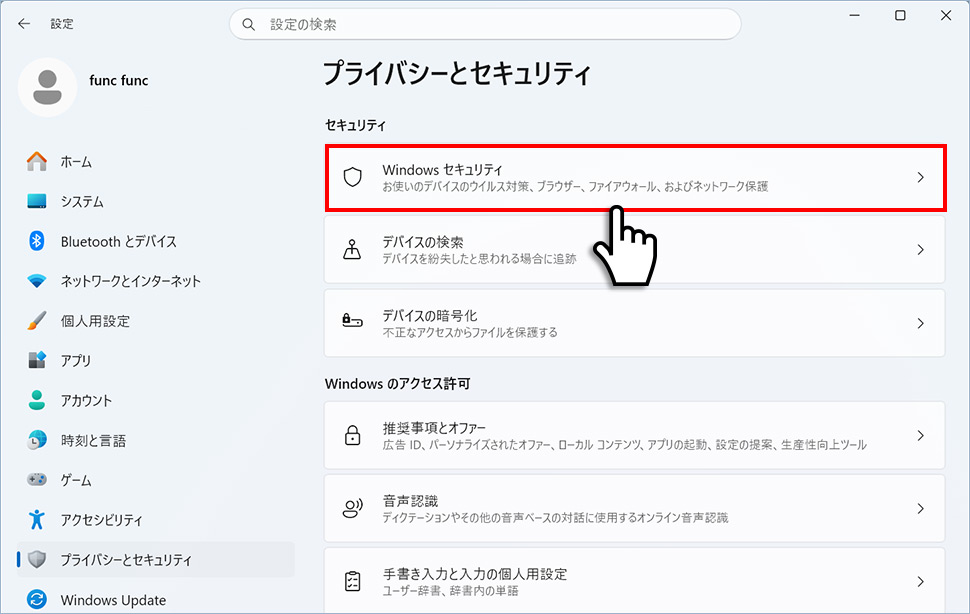Click the Accessibility figure icon
Screen dimensions: 970x614
36,519
